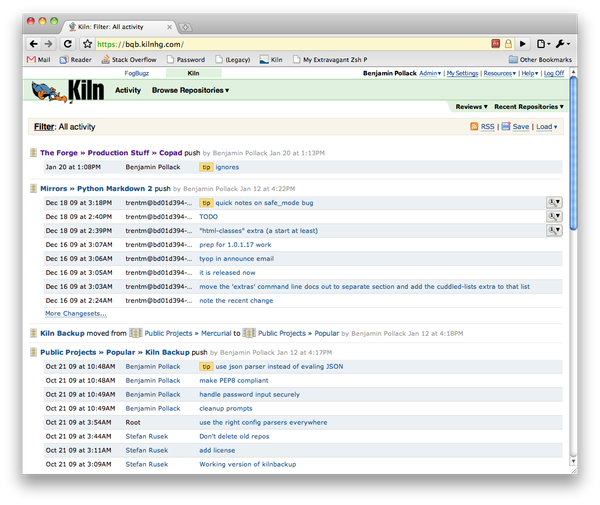Screen dimensions: 600x505
Task: Open the Admin menu
Action: tap(430, 73)
